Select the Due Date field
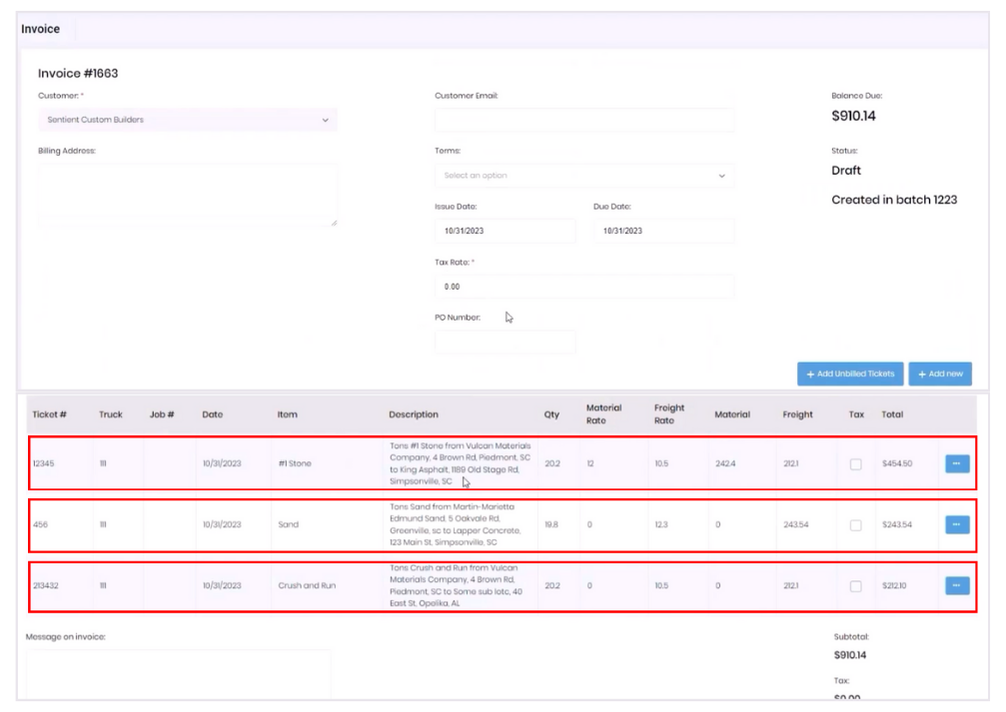1006x712 pixels. pyautogui.click(x=663, y=231)
